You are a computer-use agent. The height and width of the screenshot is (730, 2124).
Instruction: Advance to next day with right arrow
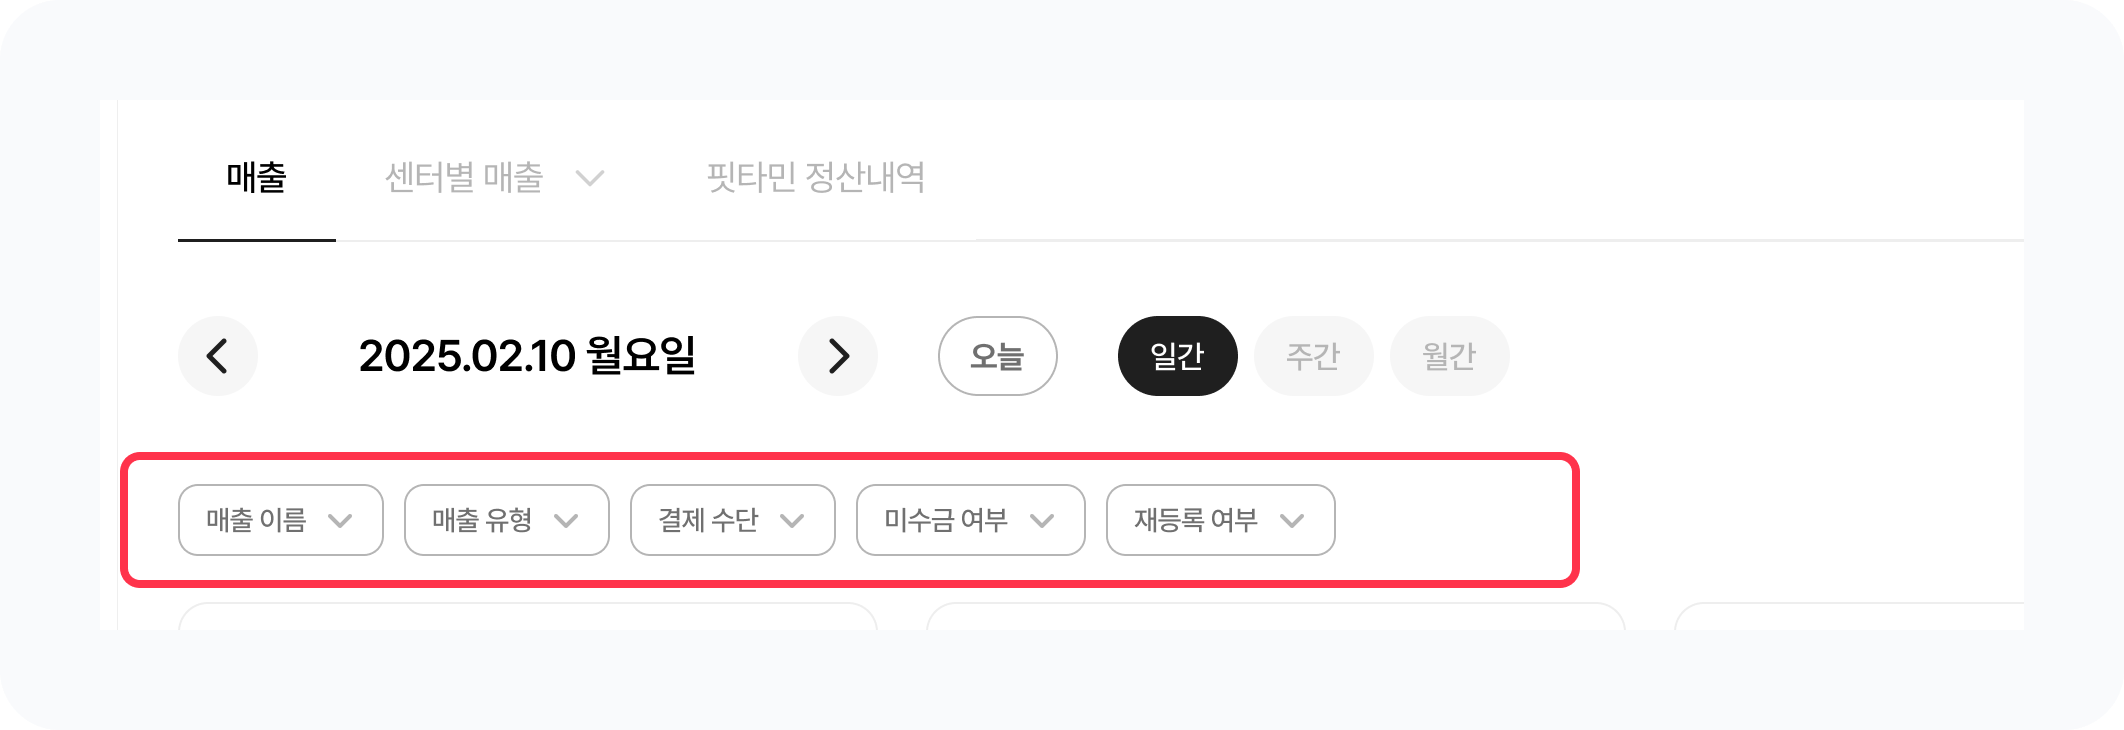(x=838, y=356)
